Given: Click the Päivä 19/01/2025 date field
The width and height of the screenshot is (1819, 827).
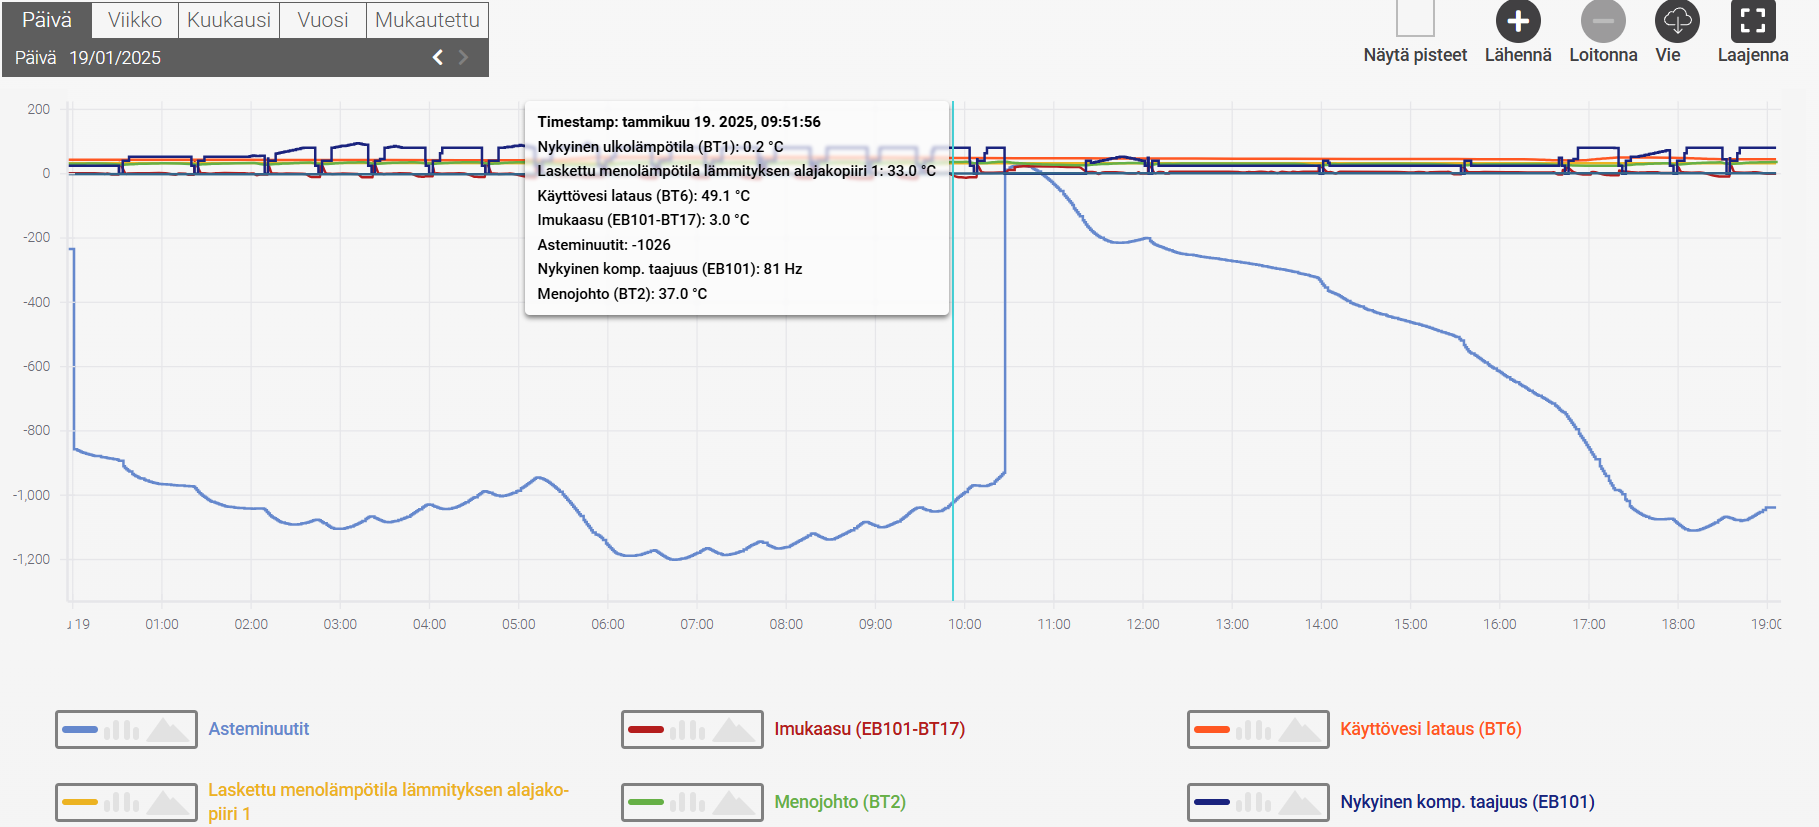Looking at the screenshot, I should tap(88, 58).
